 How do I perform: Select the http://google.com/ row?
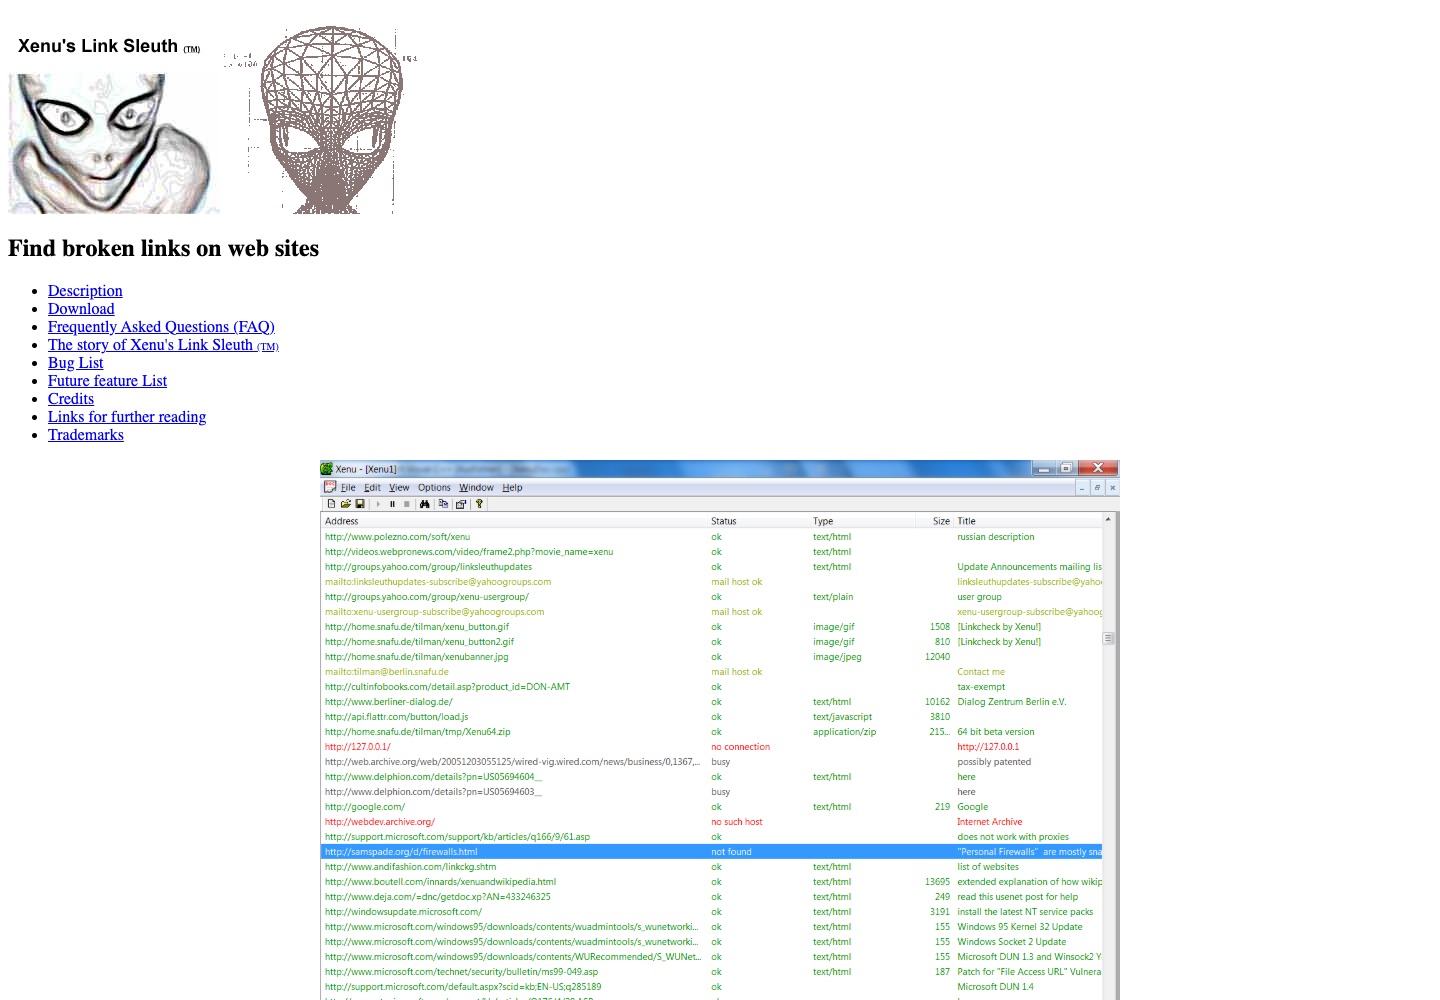coord(711,807)
